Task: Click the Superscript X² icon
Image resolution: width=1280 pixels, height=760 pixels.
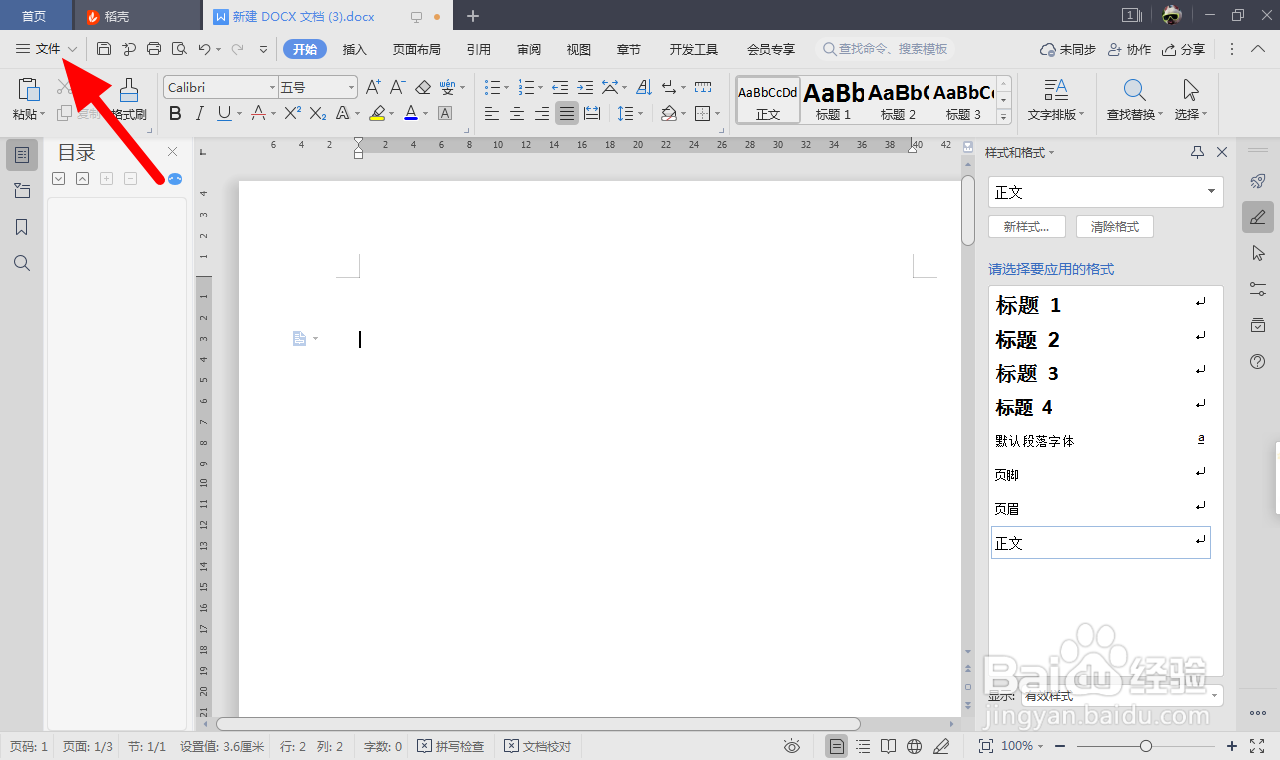Action: point(292,113)
